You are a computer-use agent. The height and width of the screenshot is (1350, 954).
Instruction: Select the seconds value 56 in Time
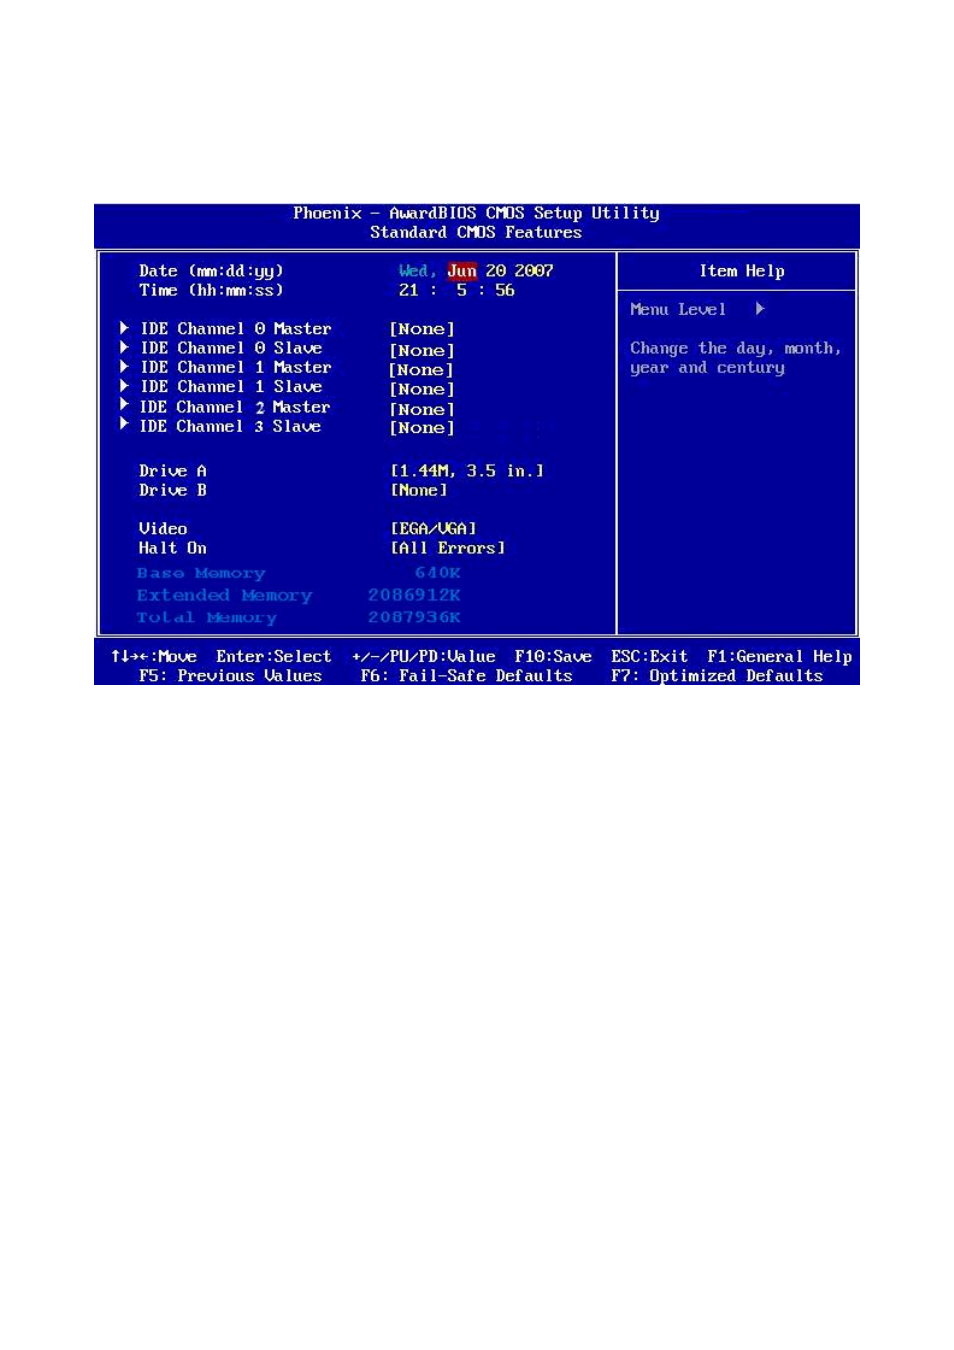point(505,290)
